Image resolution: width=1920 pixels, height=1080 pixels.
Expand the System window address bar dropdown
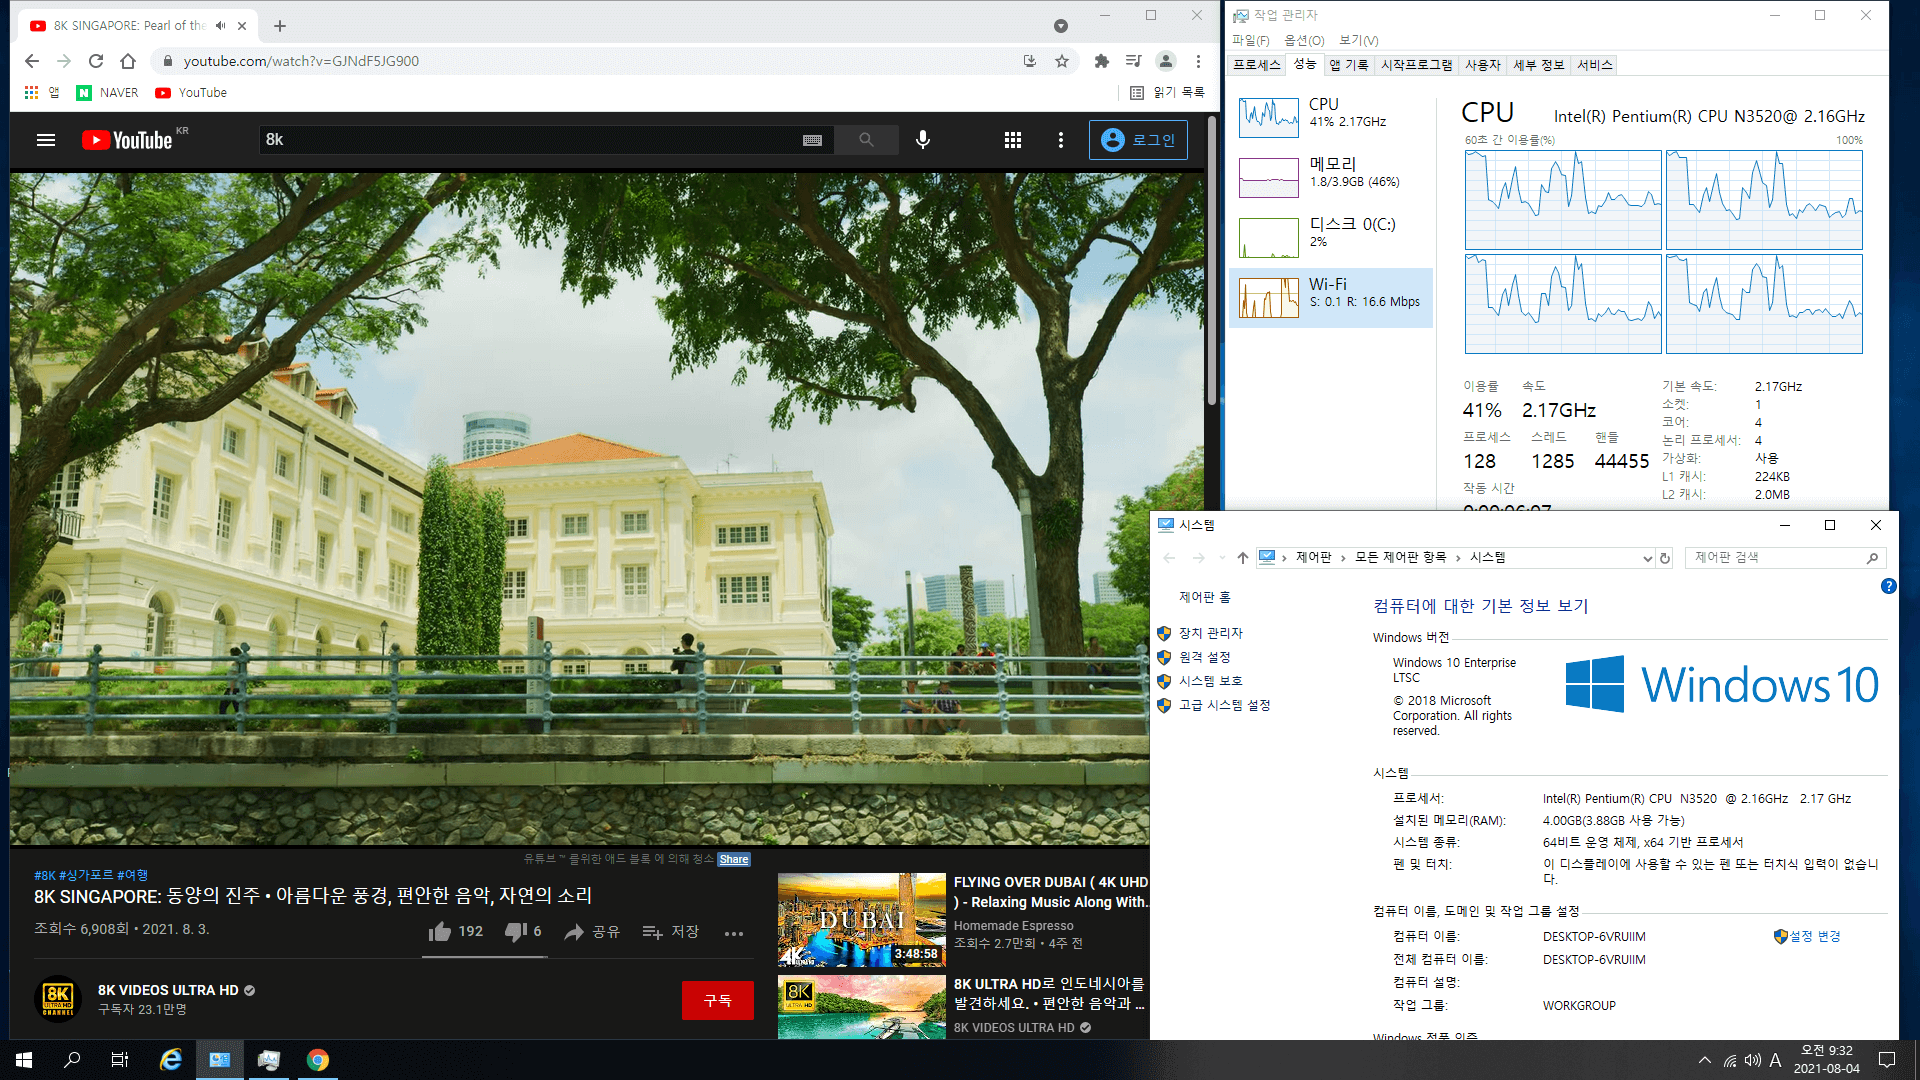[x=1647, y=558]
